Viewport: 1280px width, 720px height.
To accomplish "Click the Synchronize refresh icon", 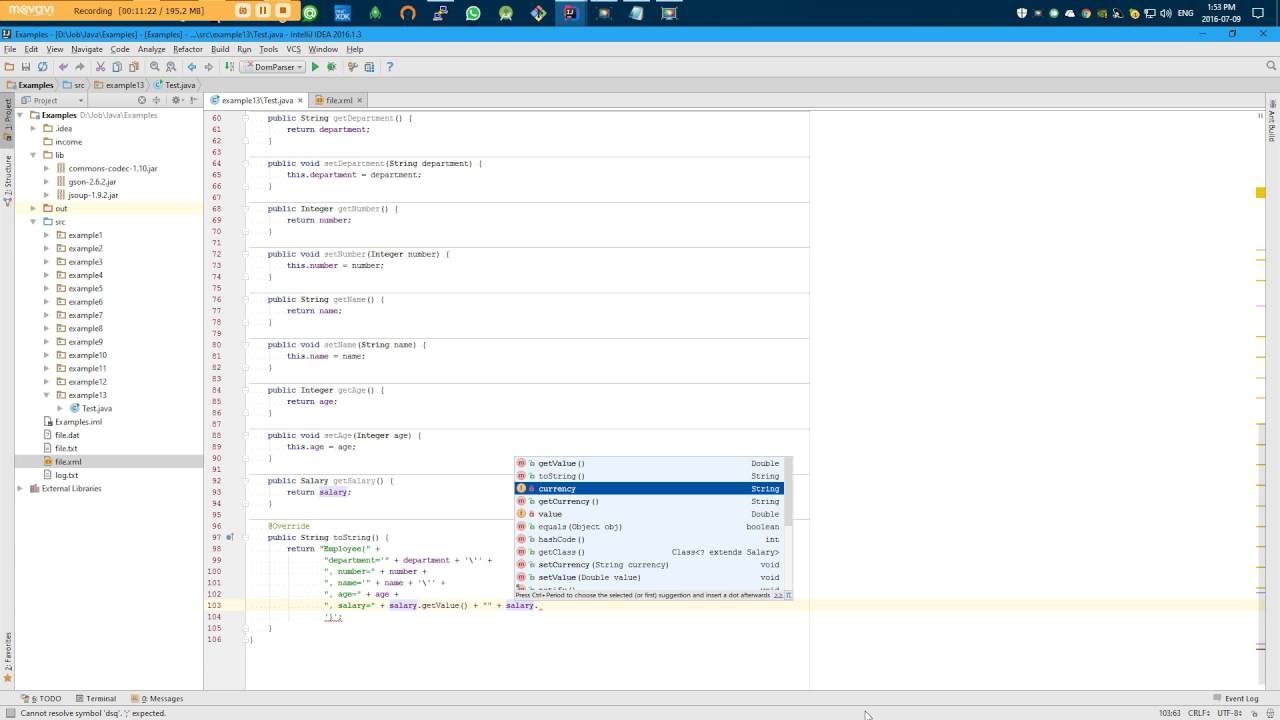I will (x=42, y=67).
